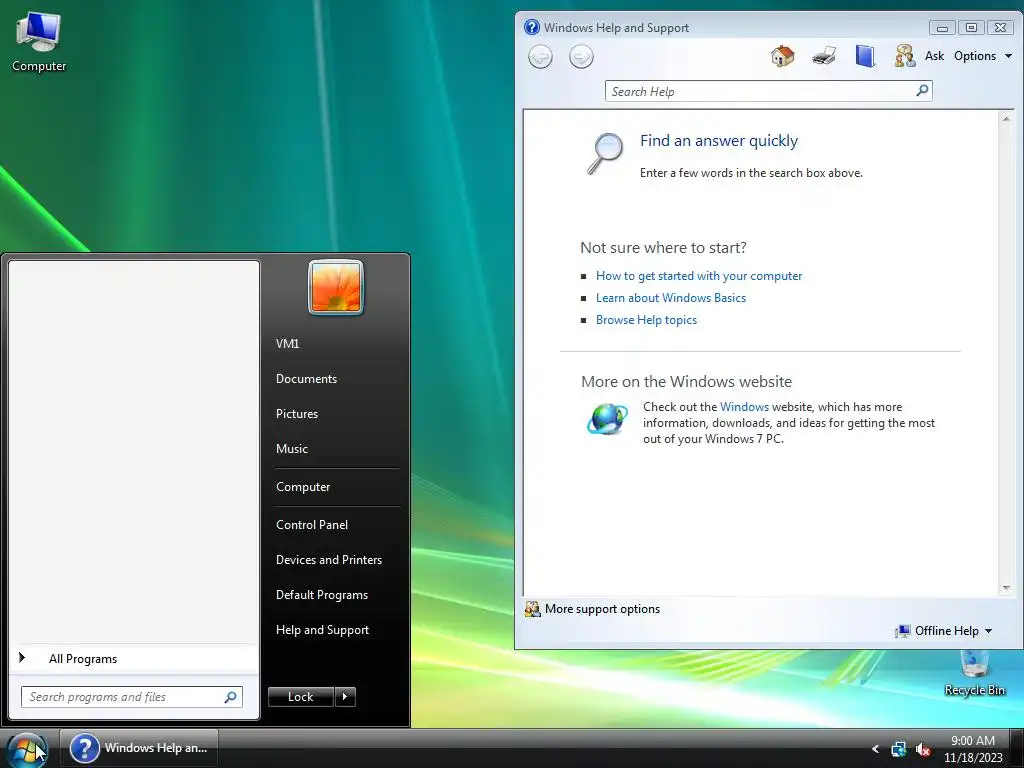Open Browse Help topics link
The width and height of the screenshot is (1024, 768).
click(647, 320)
